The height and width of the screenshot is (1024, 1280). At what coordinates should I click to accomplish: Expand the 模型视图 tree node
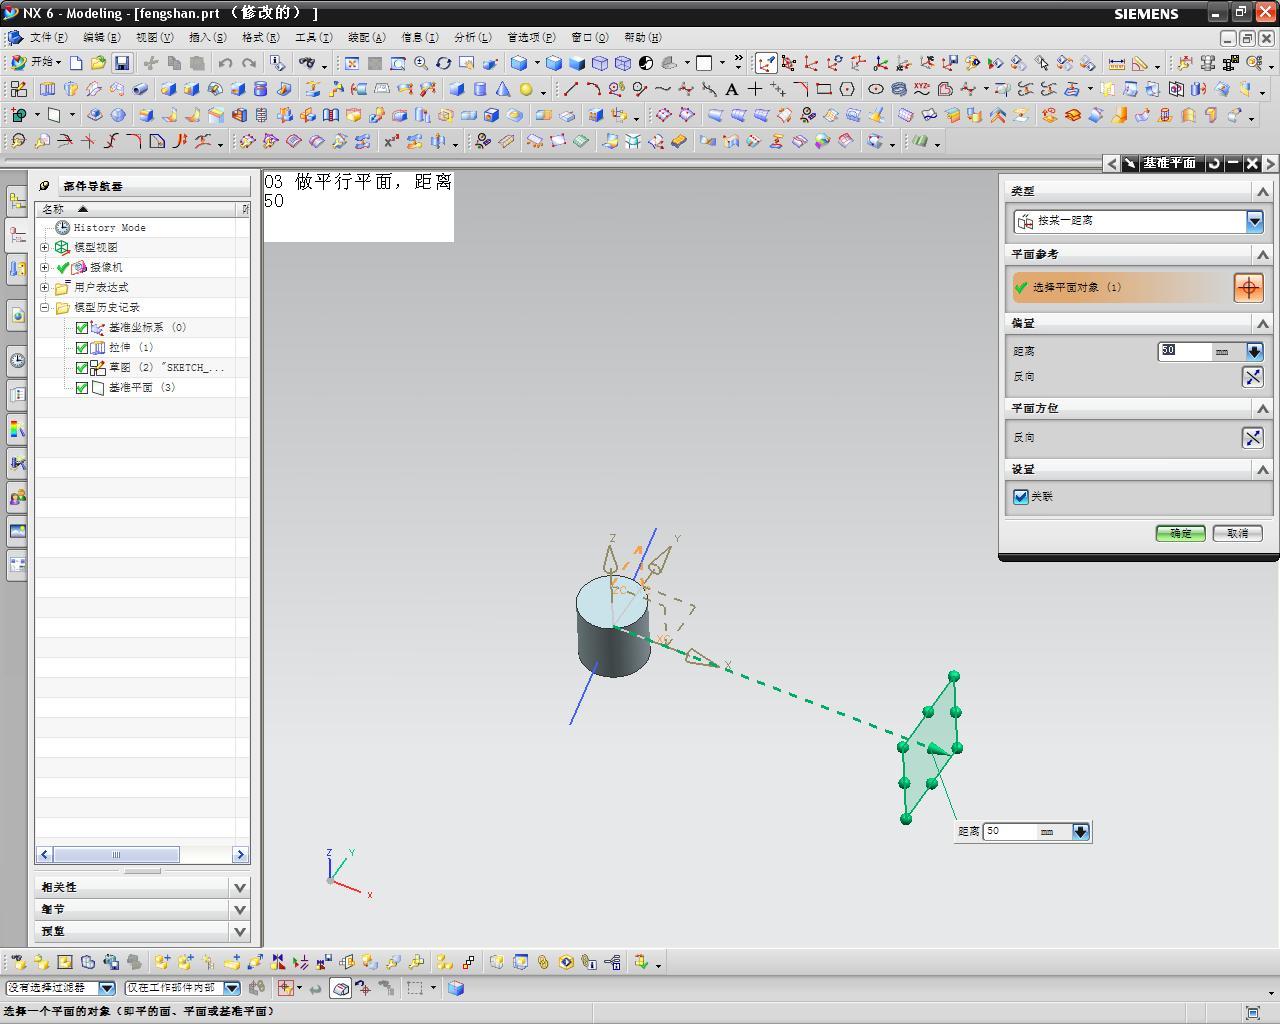coord(44,247)
